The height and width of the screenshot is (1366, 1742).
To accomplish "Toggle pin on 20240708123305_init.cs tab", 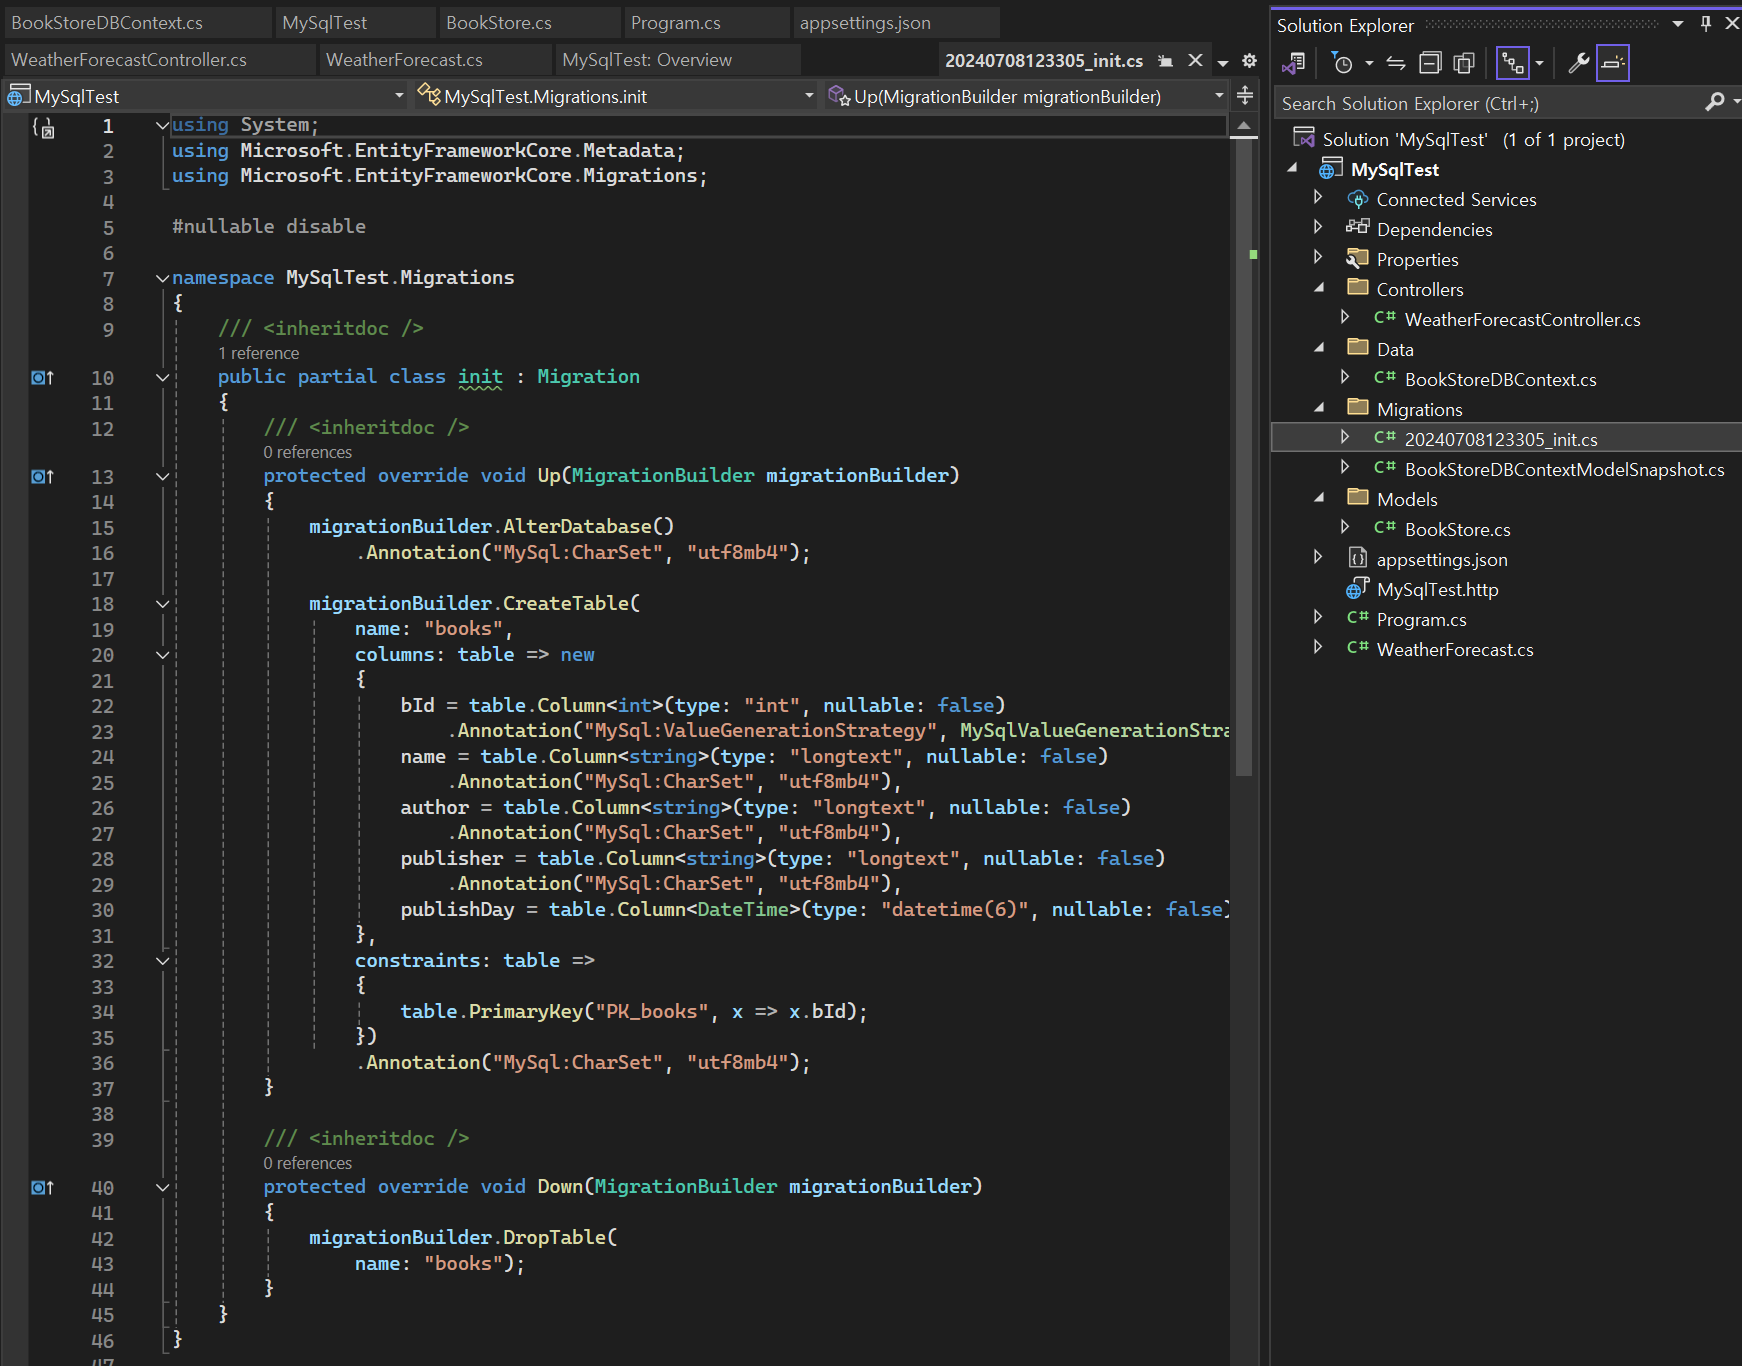I will point(1165,61).
